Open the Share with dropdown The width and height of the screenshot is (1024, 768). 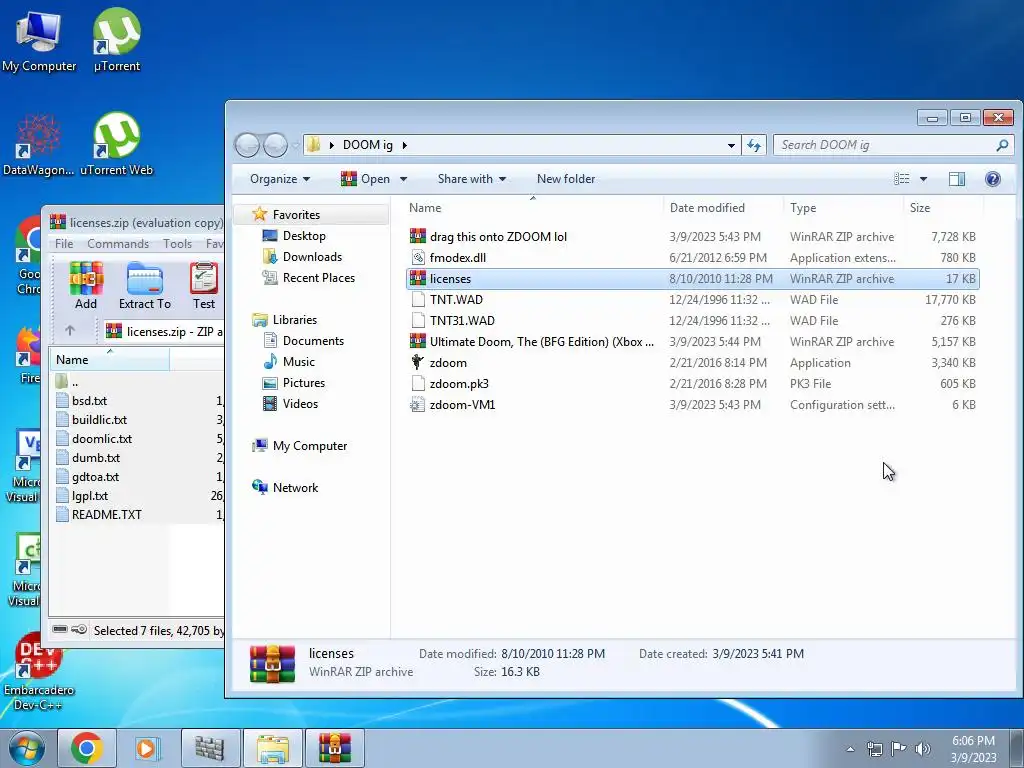[472, 179]
